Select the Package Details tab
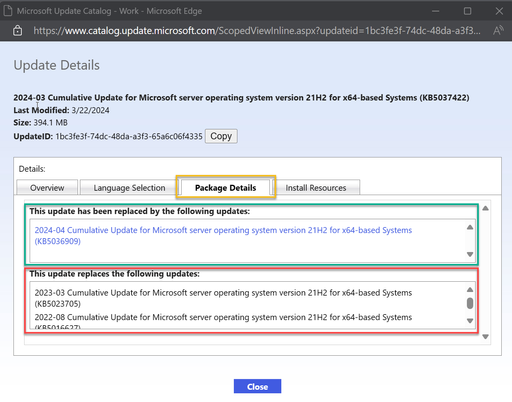 coord(226,188)
